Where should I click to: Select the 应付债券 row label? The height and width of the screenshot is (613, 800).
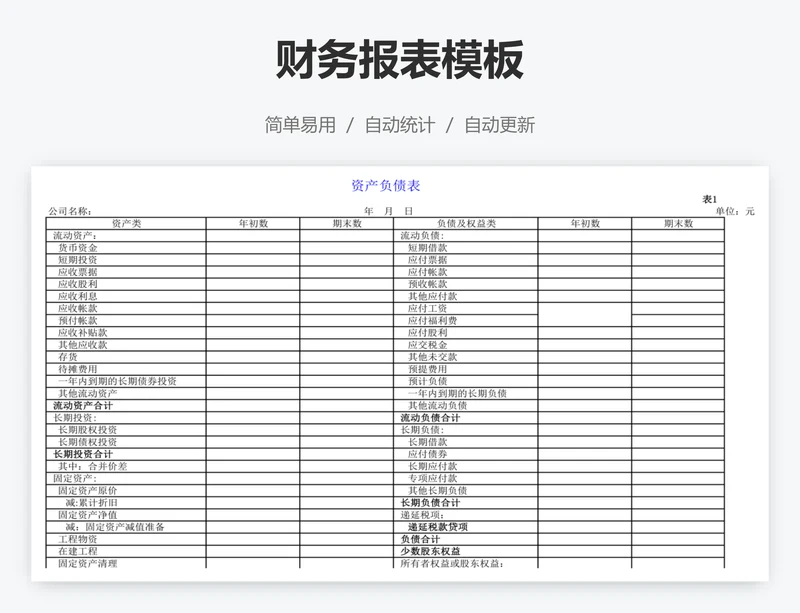(428, 454)
